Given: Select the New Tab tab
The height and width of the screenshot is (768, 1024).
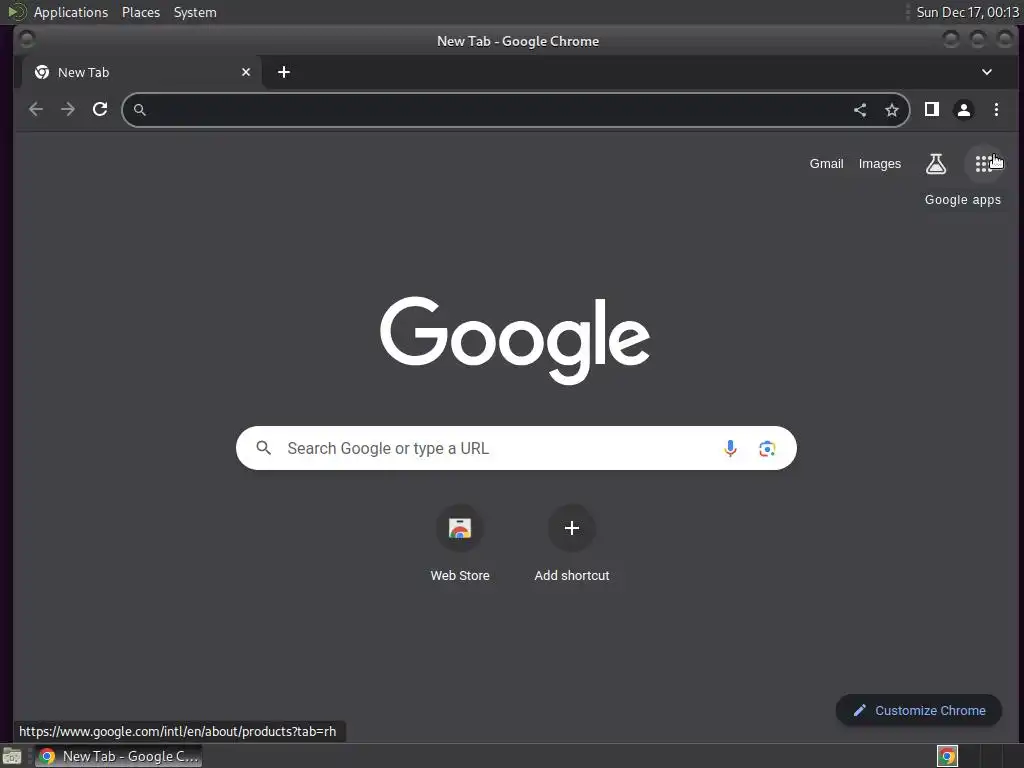Looking at the screenshot, I should (142, 72).
